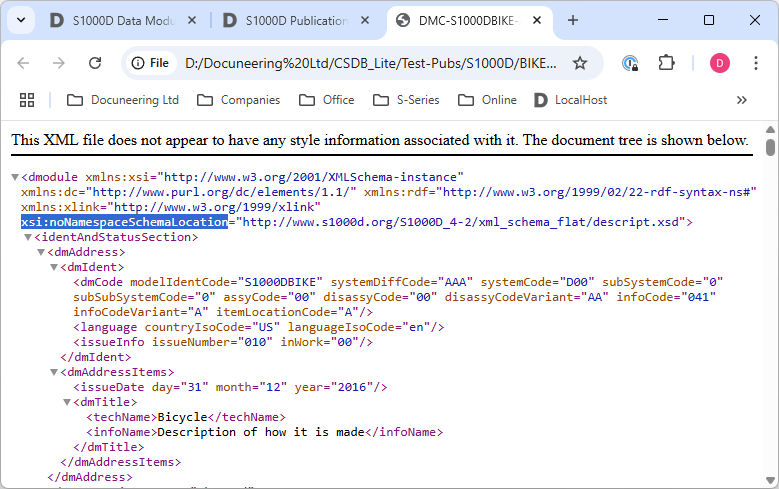Screen dimensions: 779x489
Task: Click the profile avatar icon
Action: click(x=720, y=63)
